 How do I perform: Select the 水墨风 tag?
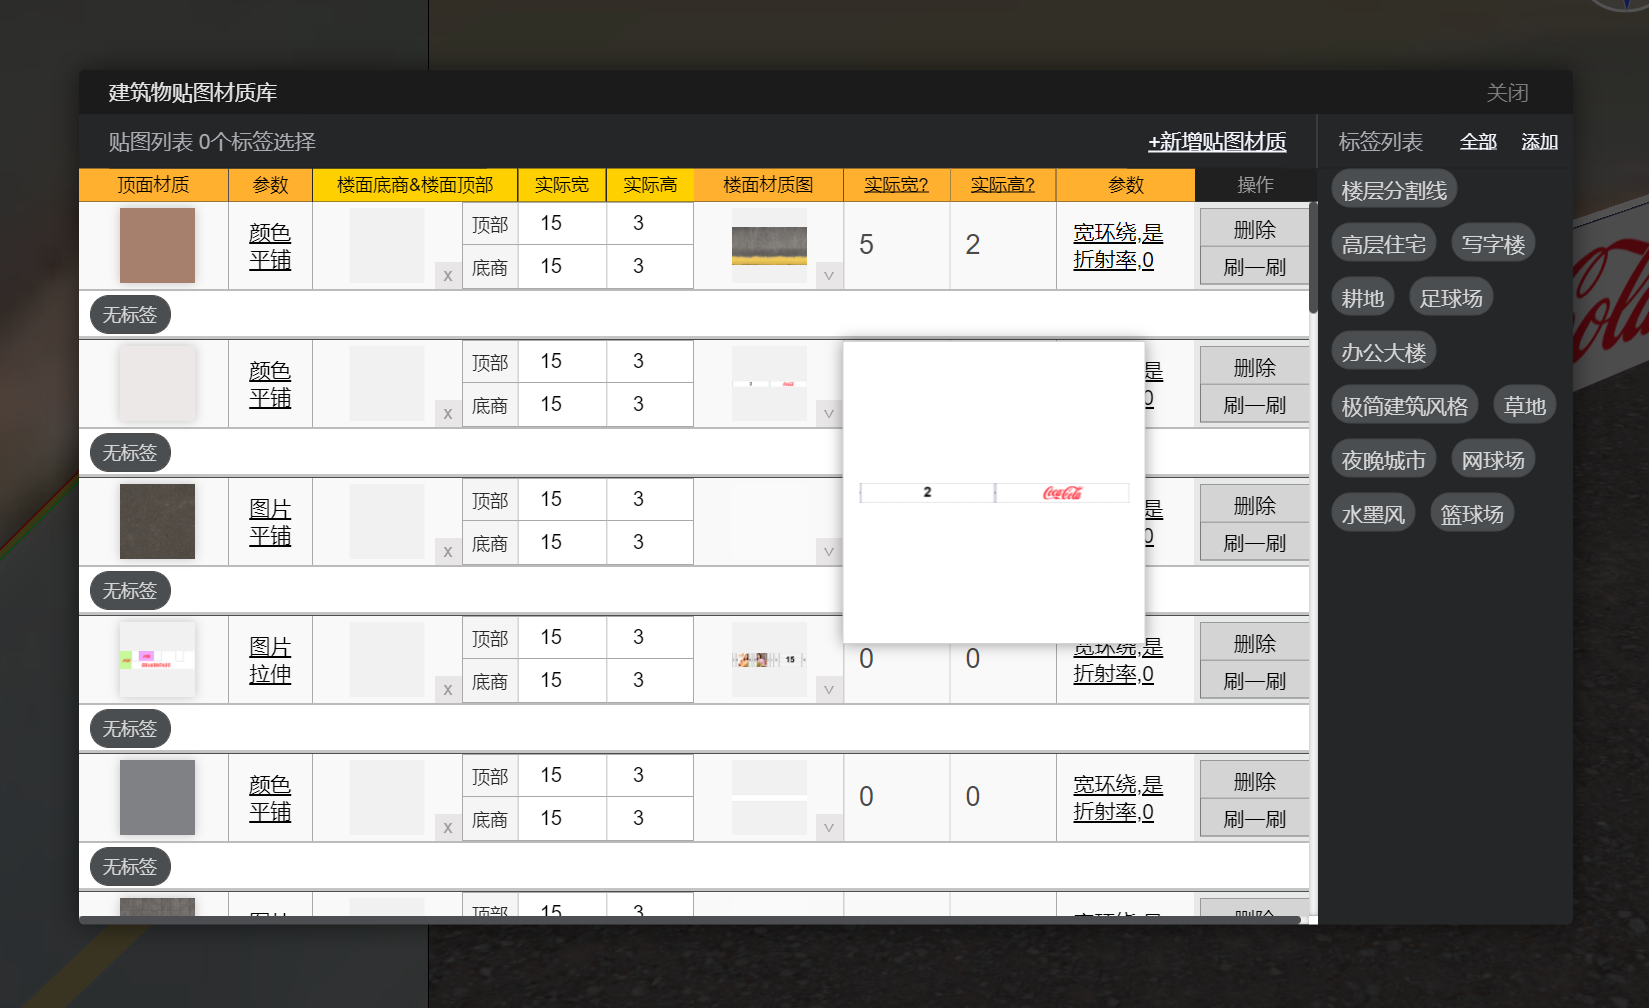pyautogui.click(x=1373, y=514)
